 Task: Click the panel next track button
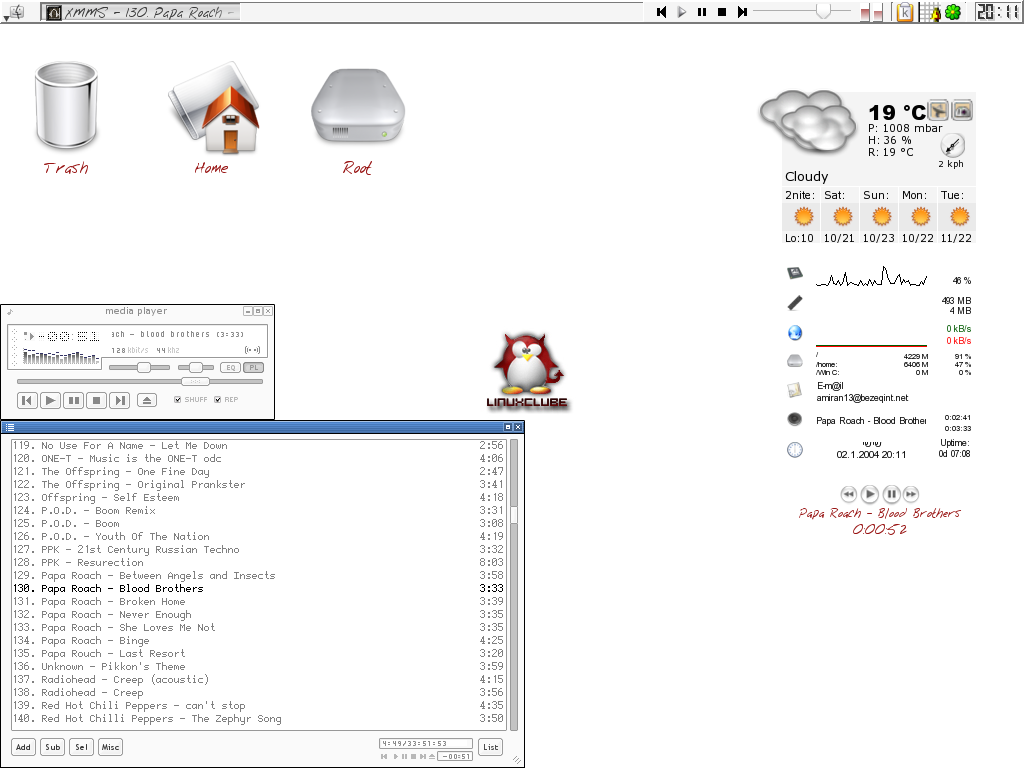742,12
